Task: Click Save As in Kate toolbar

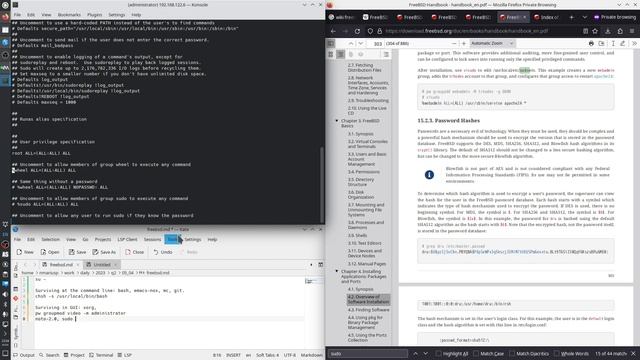Action: (104, 252)
